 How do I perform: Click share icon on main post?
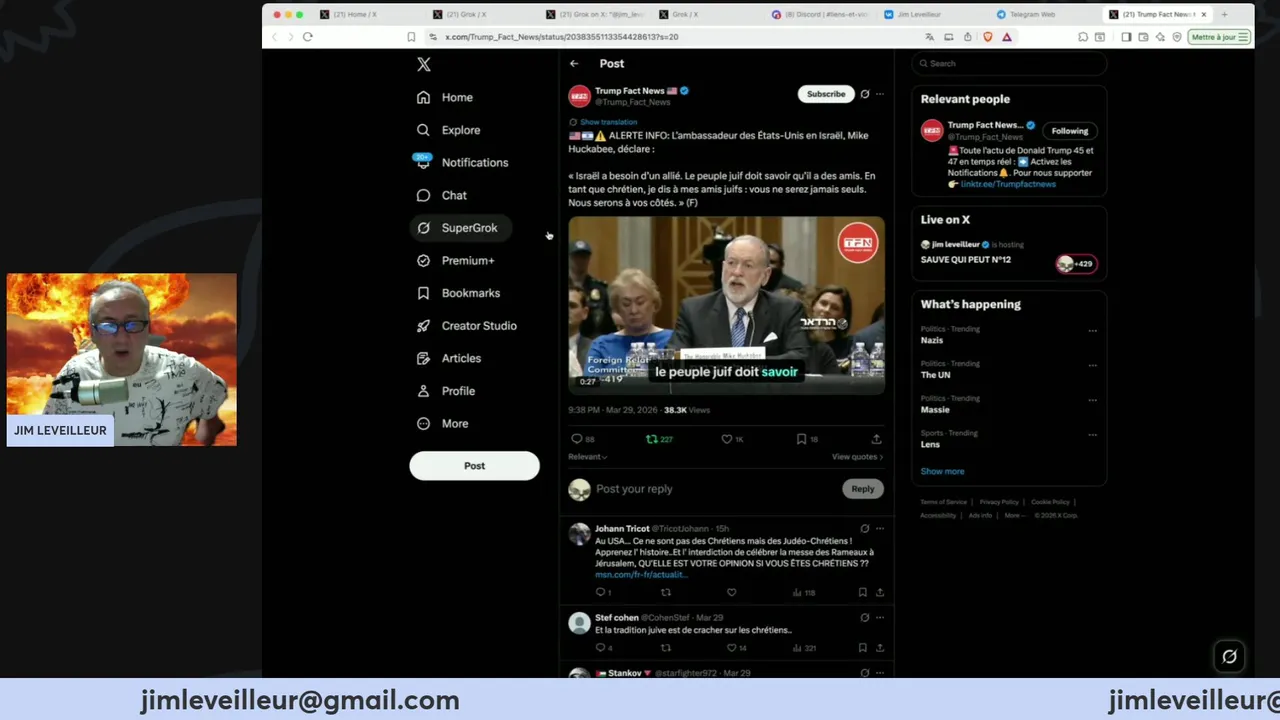(876, 439)
